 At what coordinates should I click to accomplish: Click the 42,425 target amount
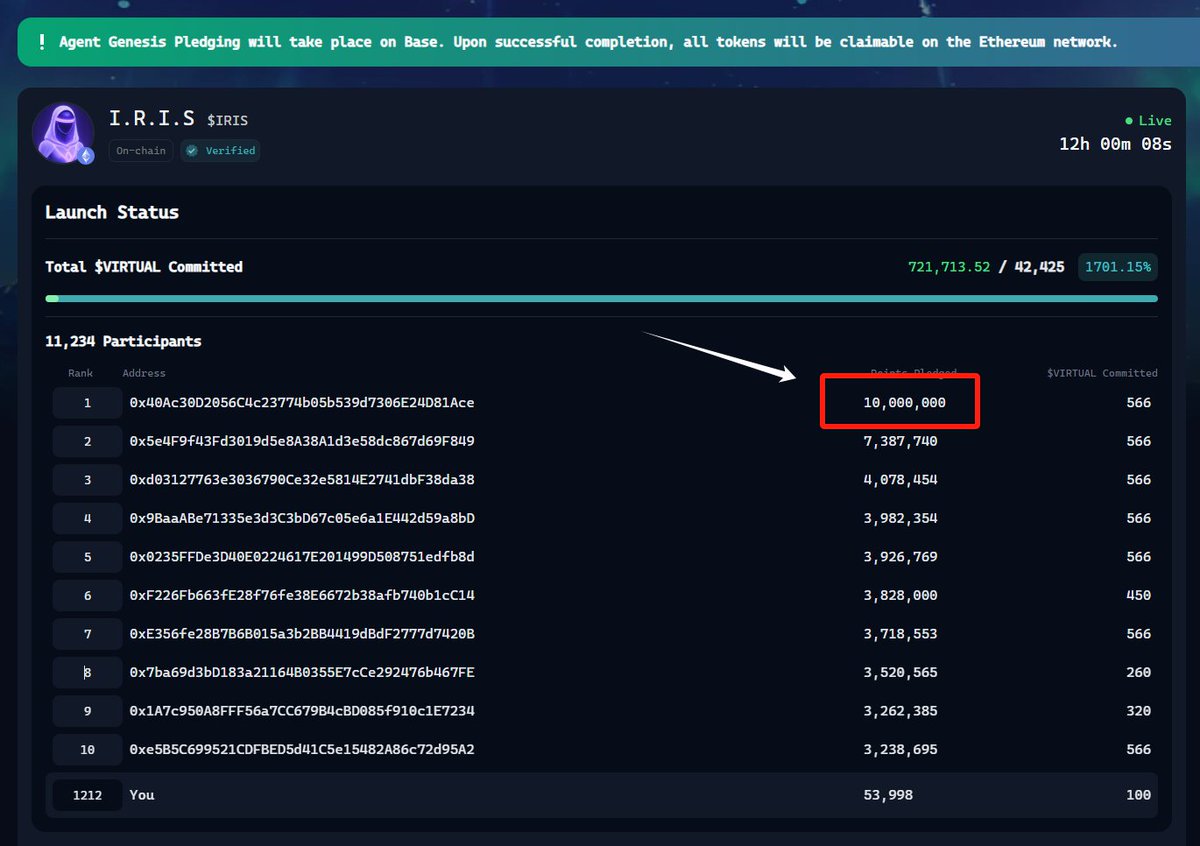(1039, 267)
